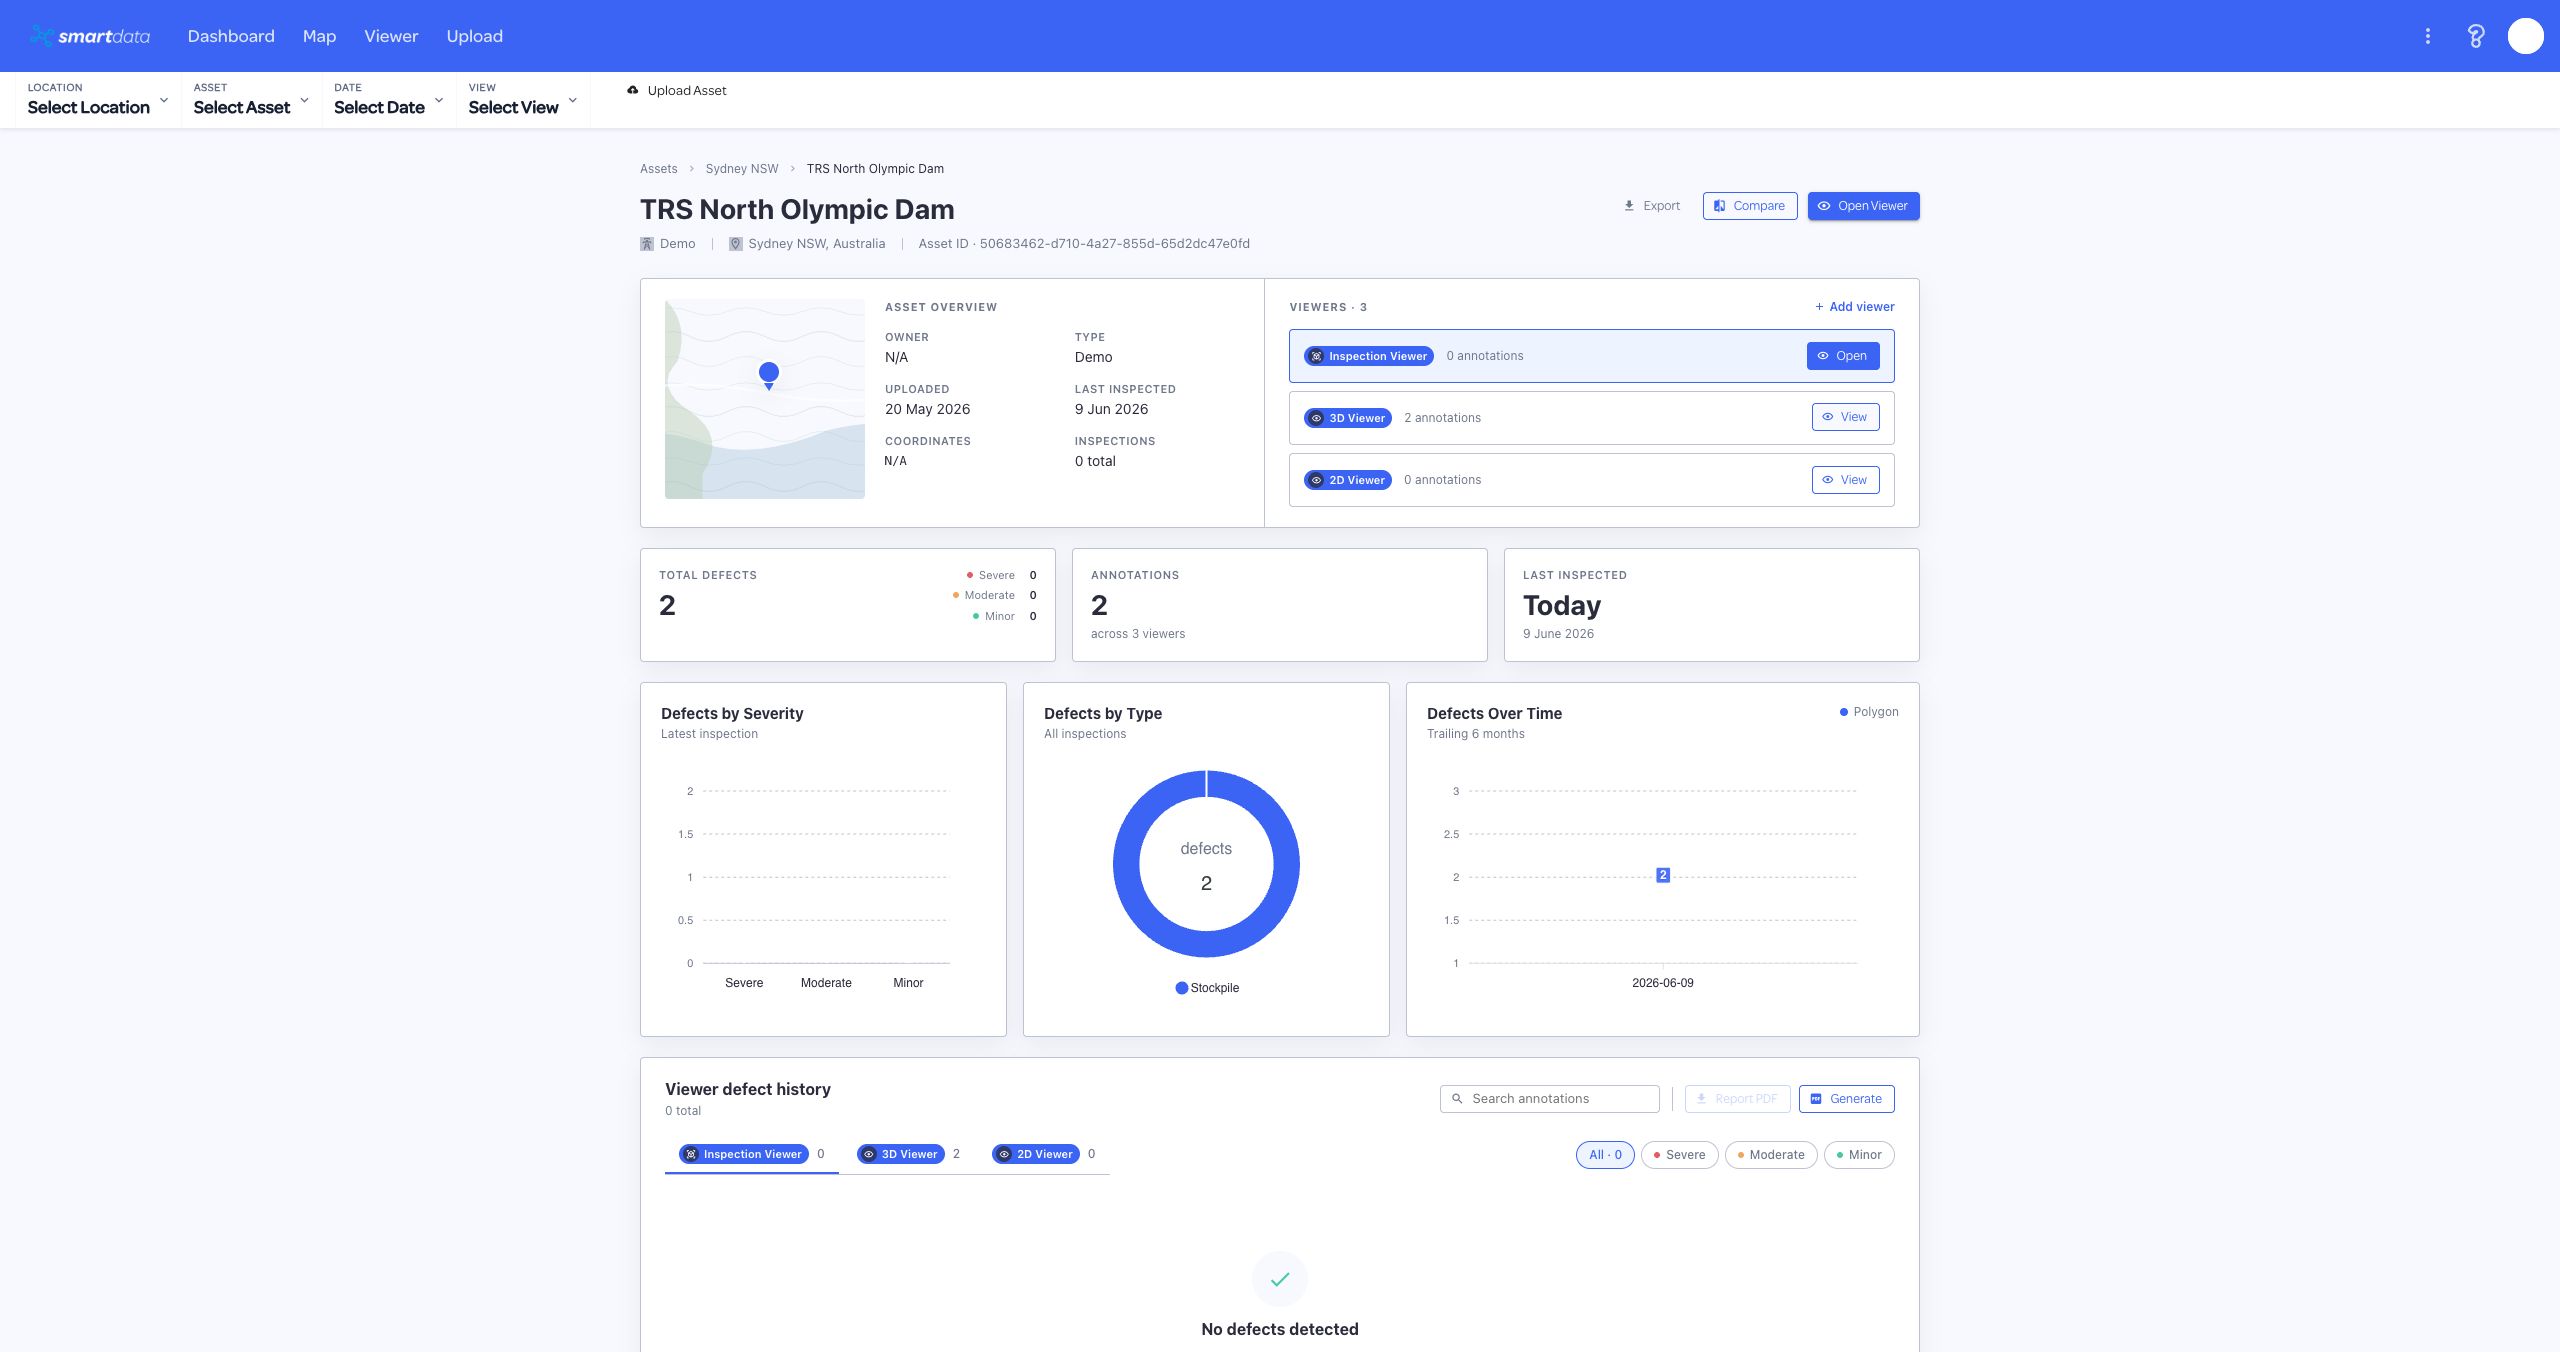Click the Sydney NSW breadcrumb link

[x=741, y=169]
